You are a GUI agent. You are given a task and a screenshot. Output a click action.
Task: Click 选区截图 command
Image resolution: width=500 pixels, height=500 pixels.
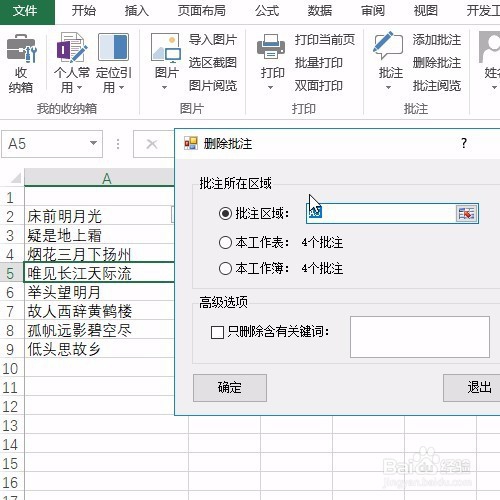click(213, 62)
